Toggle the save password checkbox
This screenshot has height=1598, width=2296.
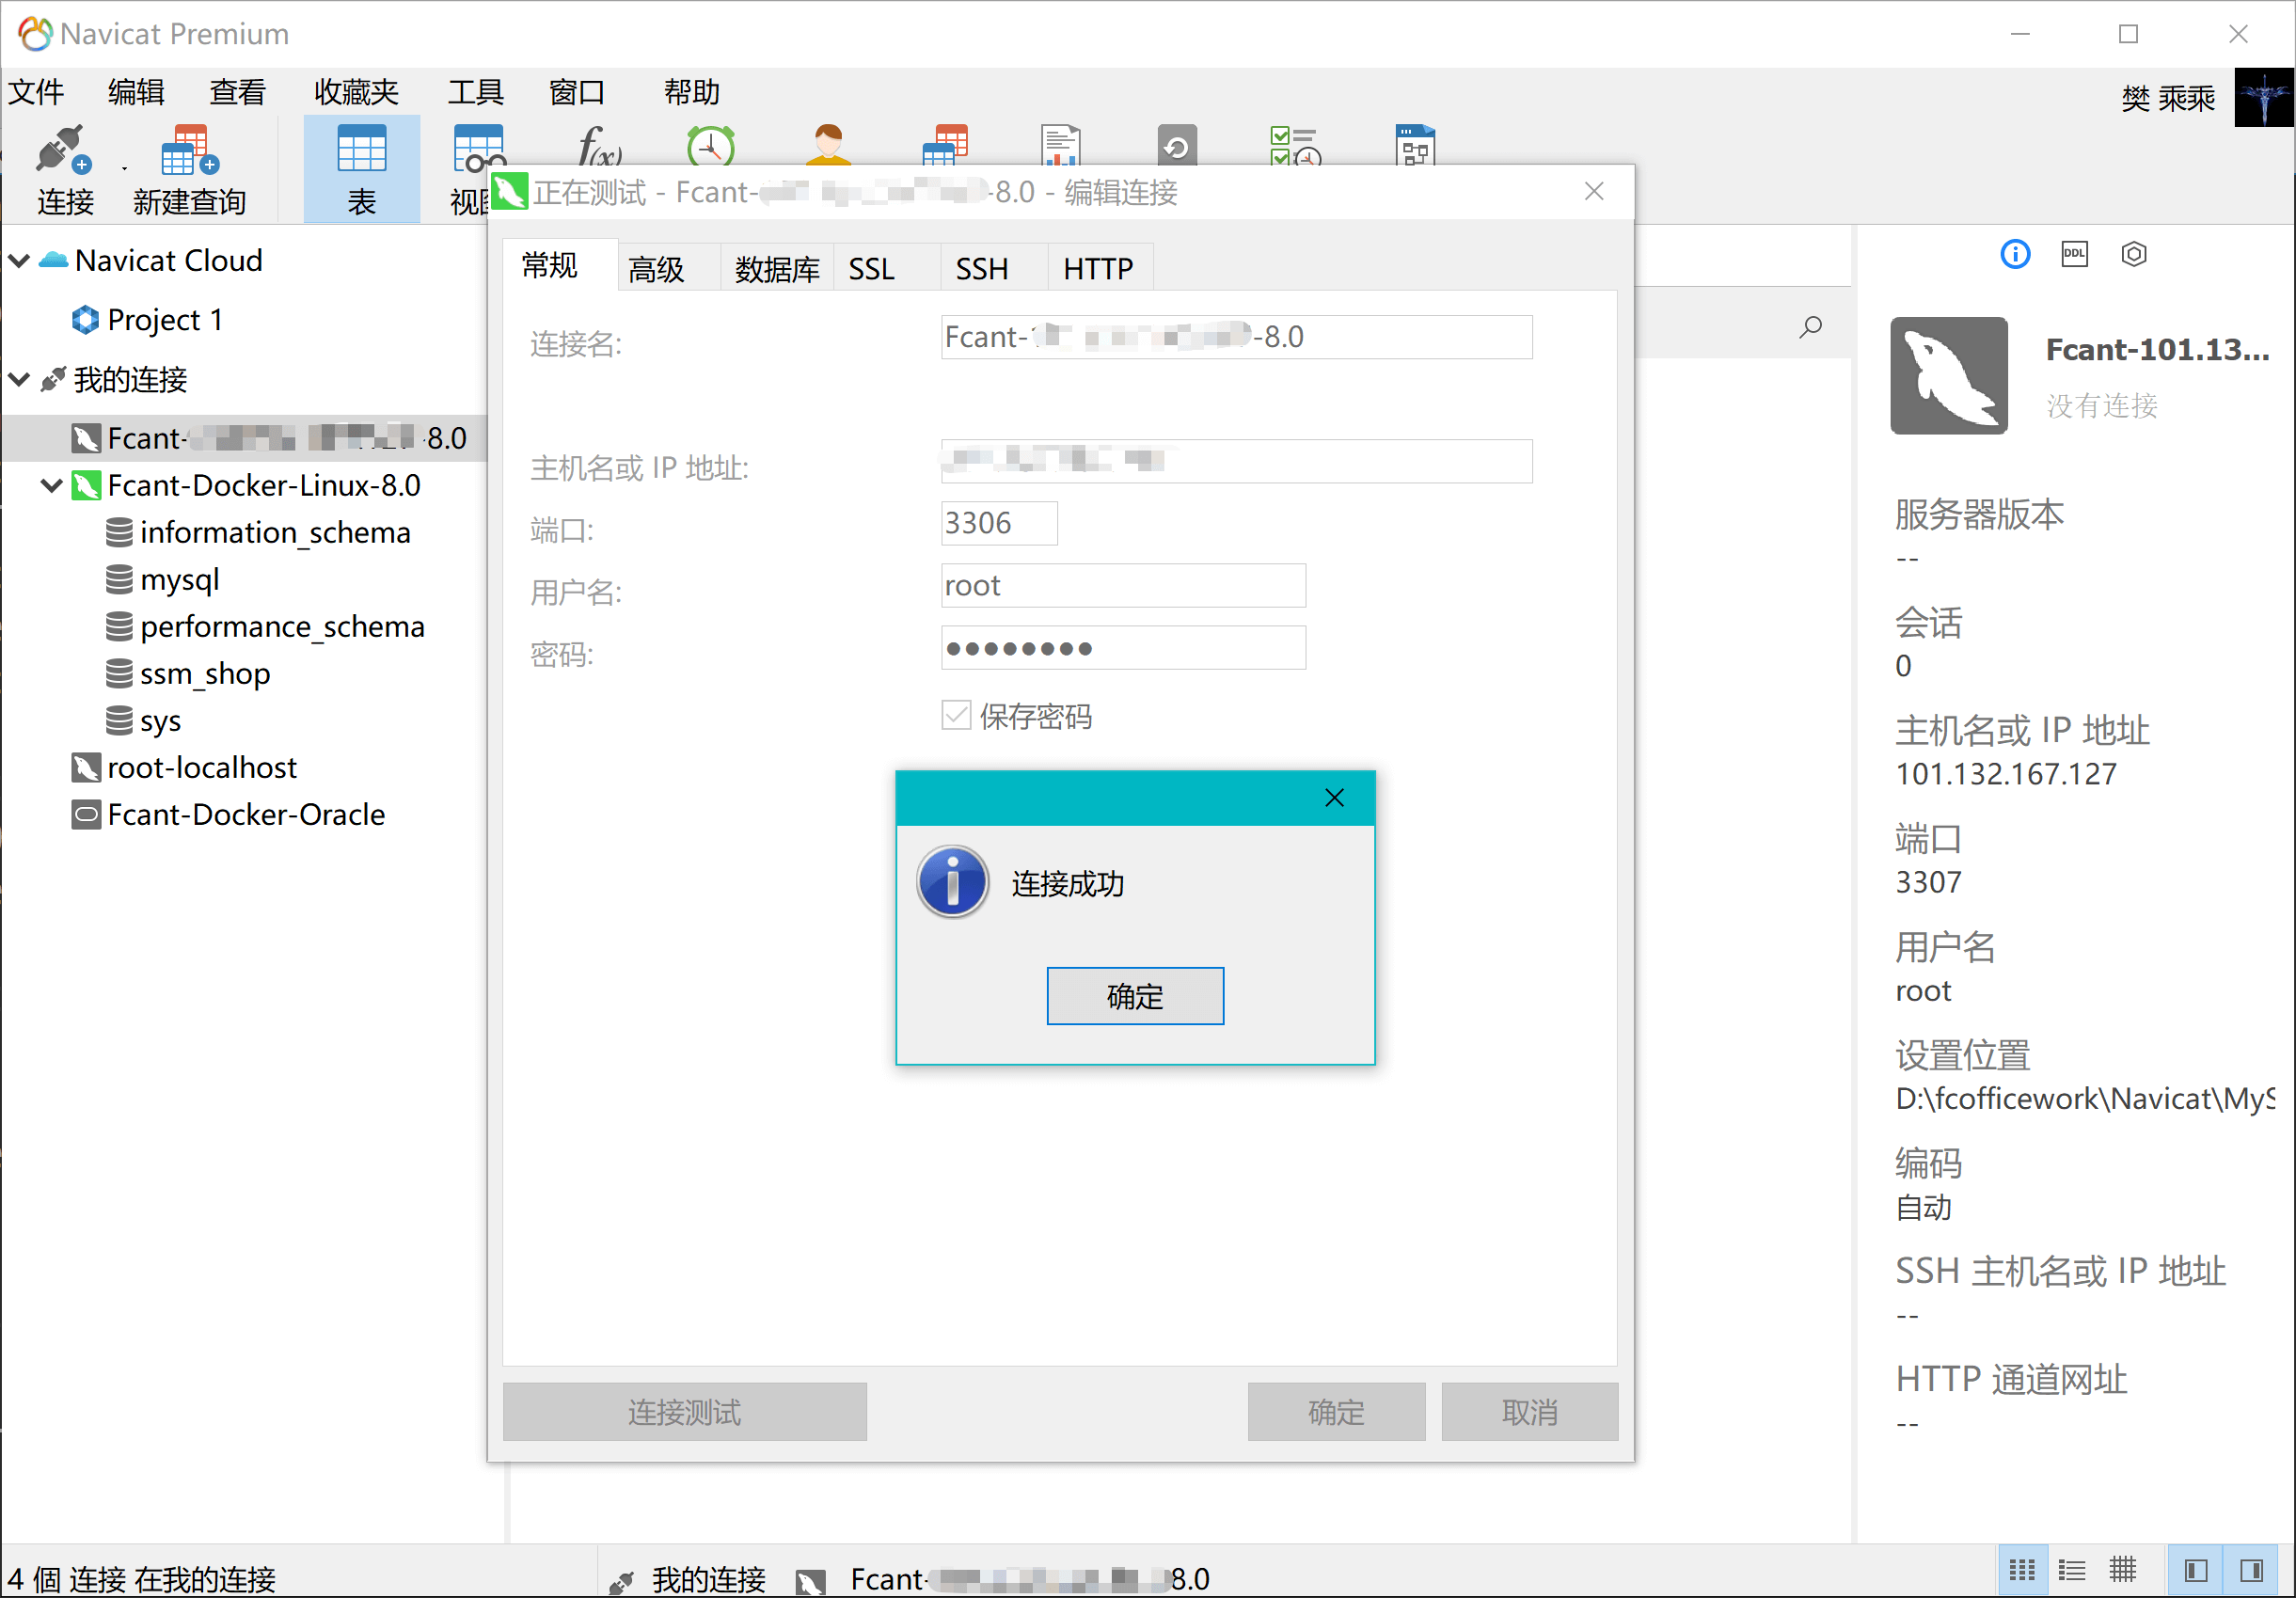pyautogui.click(x=956, y=715)
